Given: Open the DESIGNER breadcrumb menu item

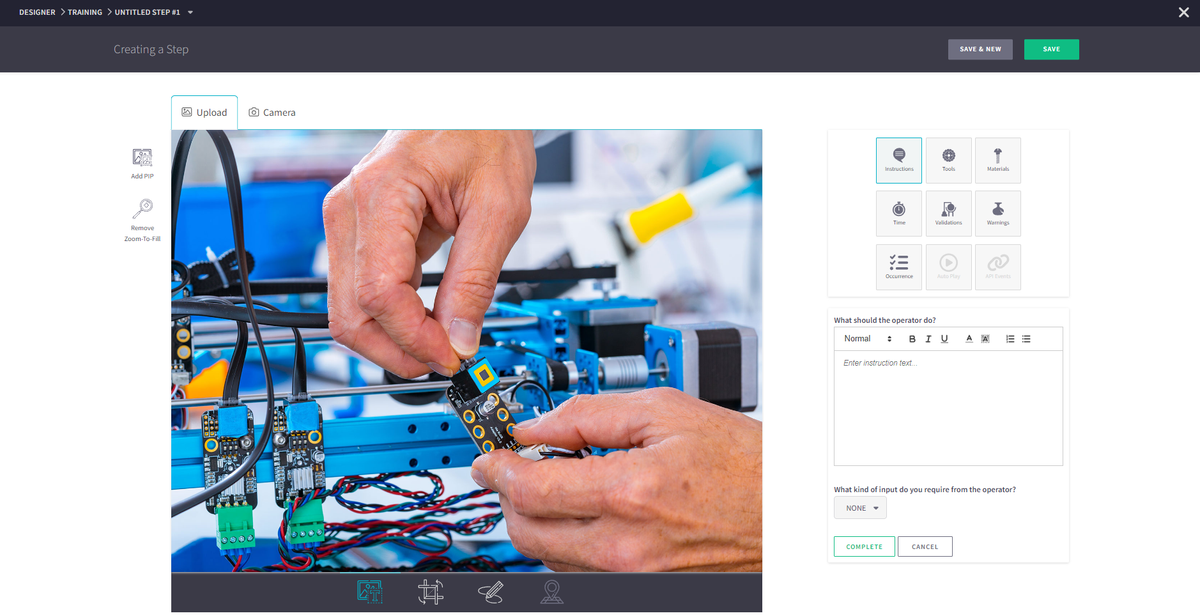Looking at the screenshot, I should click(x=35, y=13).
